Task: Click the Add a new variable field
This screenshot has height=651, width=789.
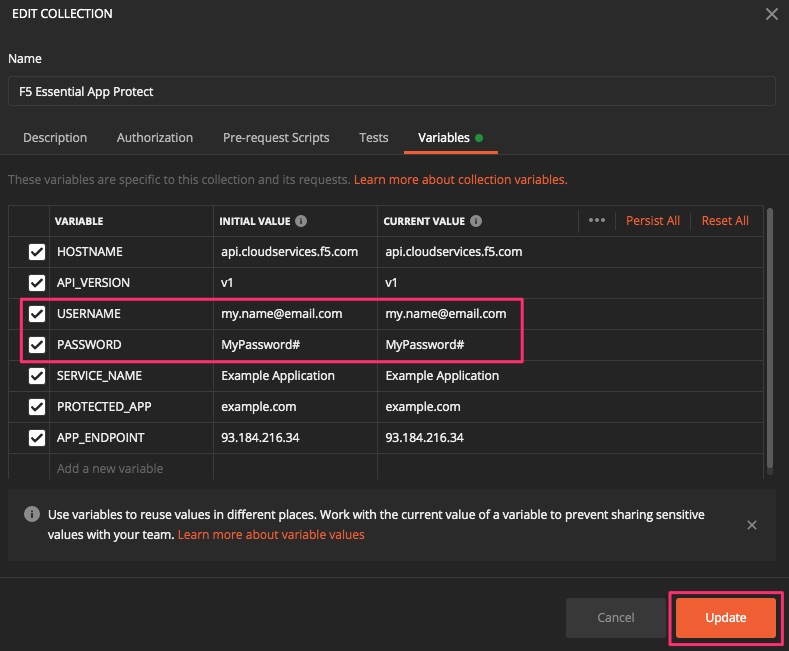Action: coord(131,468)
